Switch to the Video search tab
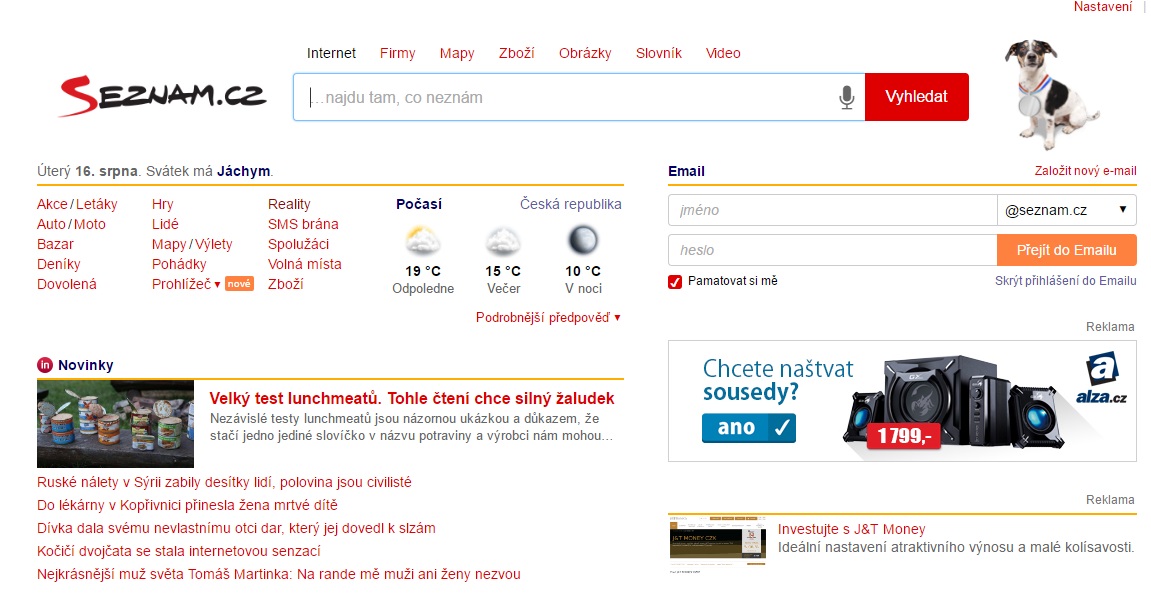 click(723, 53)
